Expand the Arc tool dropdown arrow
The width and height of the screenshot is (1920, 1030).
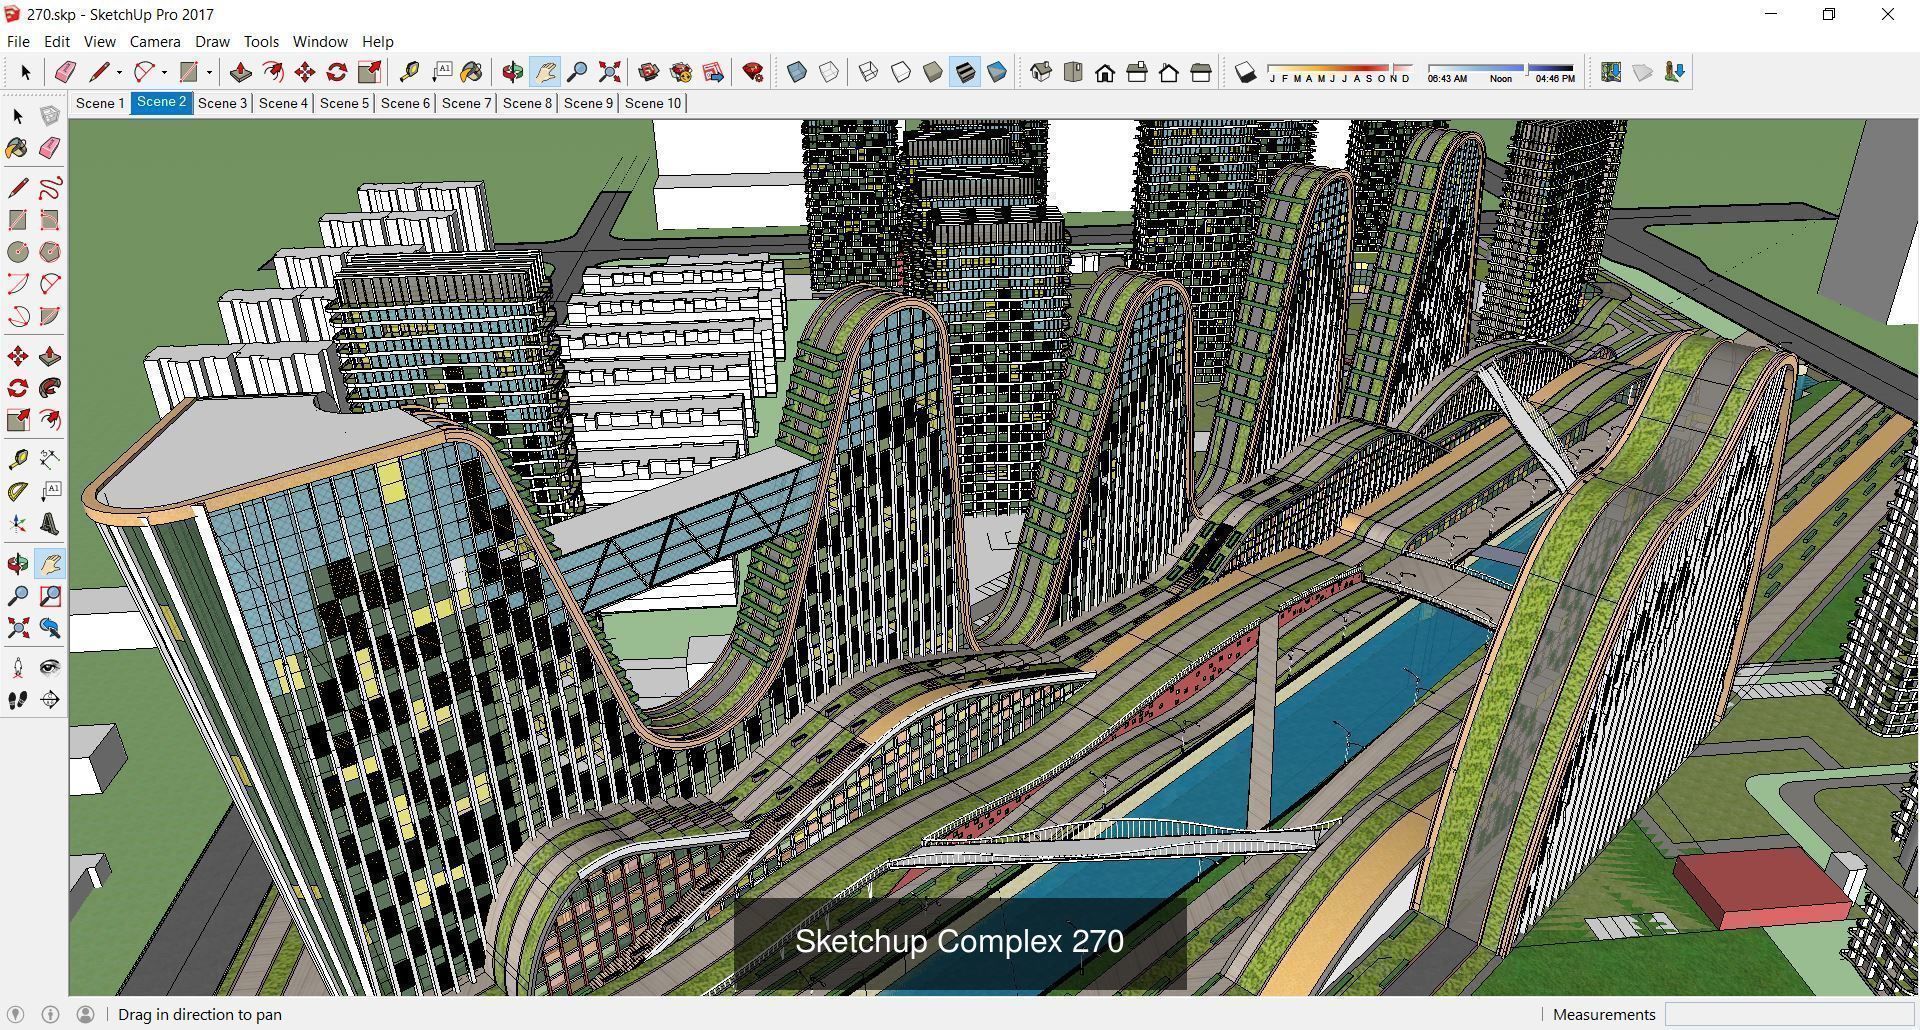[x=164, y=72]
